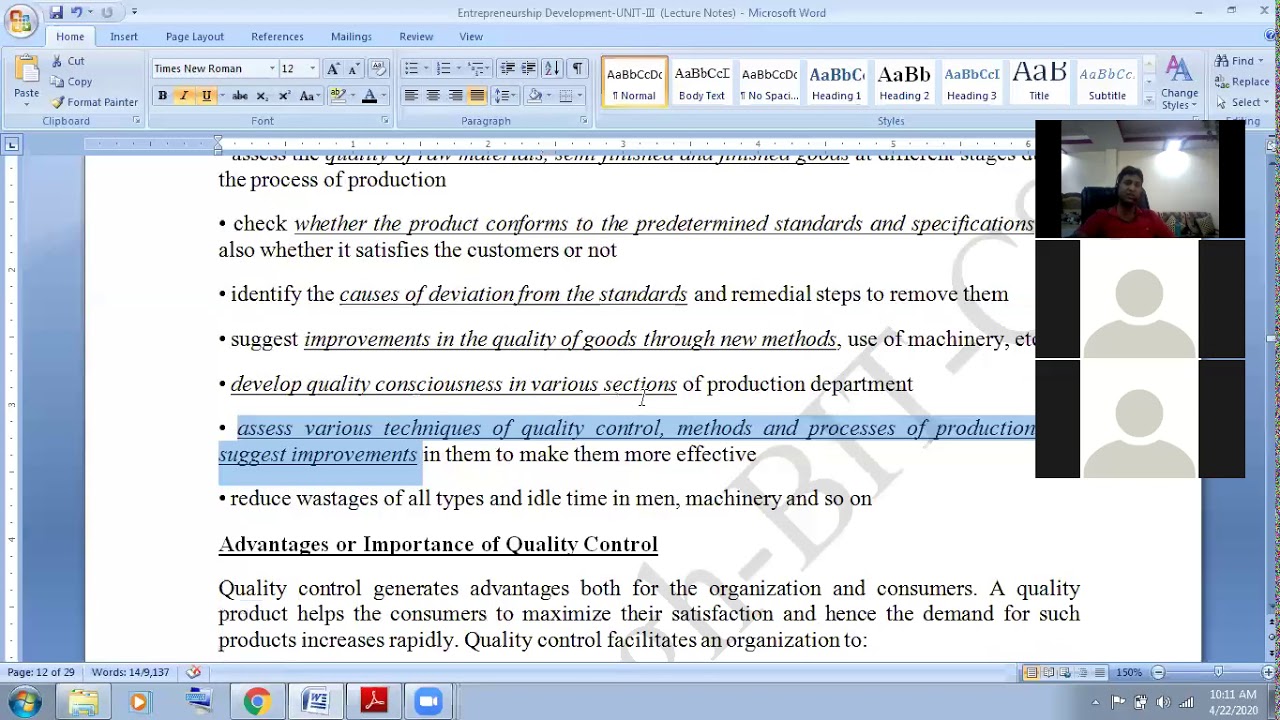The height and width of the screenshot is (720, 1280).
Task: Open Paragraph dialog launcher
Action: (584, 121)
